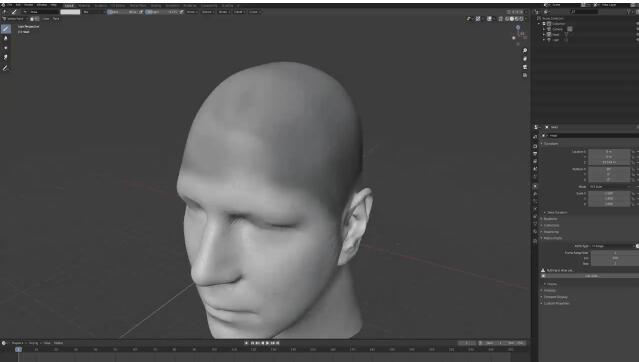Toggle strength pressure sensitivity icon
The width and height of the screenshot is (639, 362).
182,12
